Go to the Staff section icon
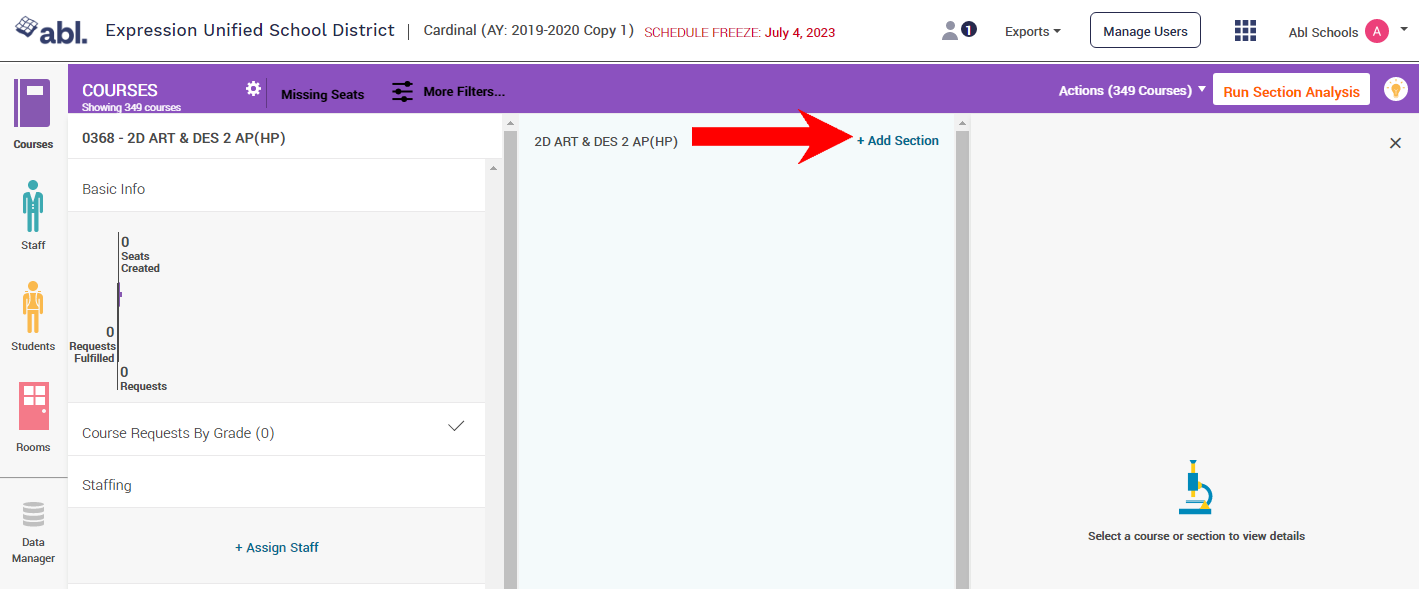The height and width of the screenshot is (589, 1419). coord(33,206)
